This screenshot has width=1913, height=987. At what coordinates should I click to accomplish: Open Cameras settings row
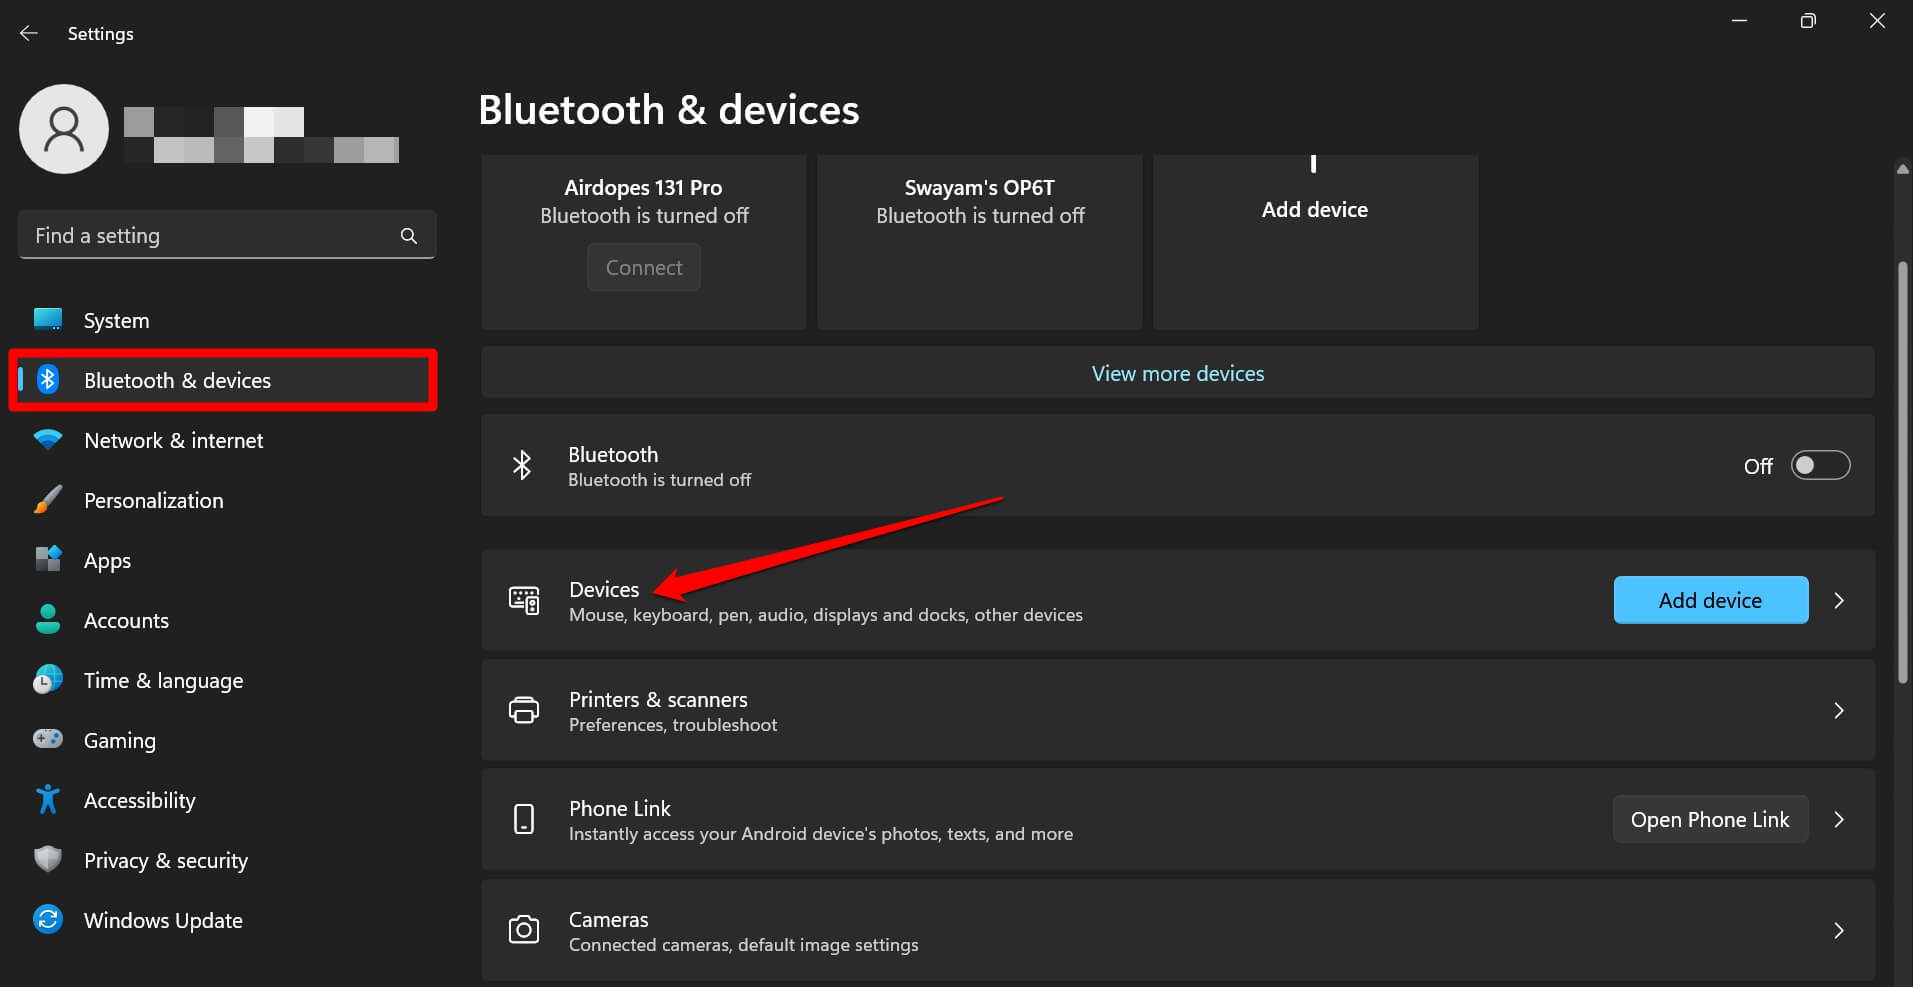pos(1177,930)
